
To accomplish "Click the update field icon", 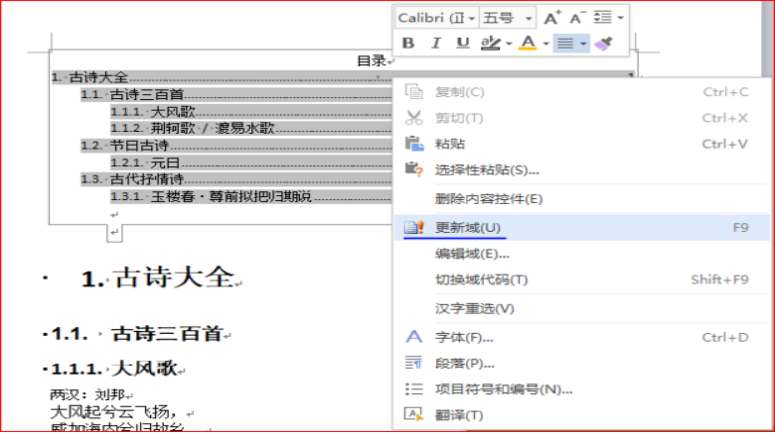I will coord(414,227).
